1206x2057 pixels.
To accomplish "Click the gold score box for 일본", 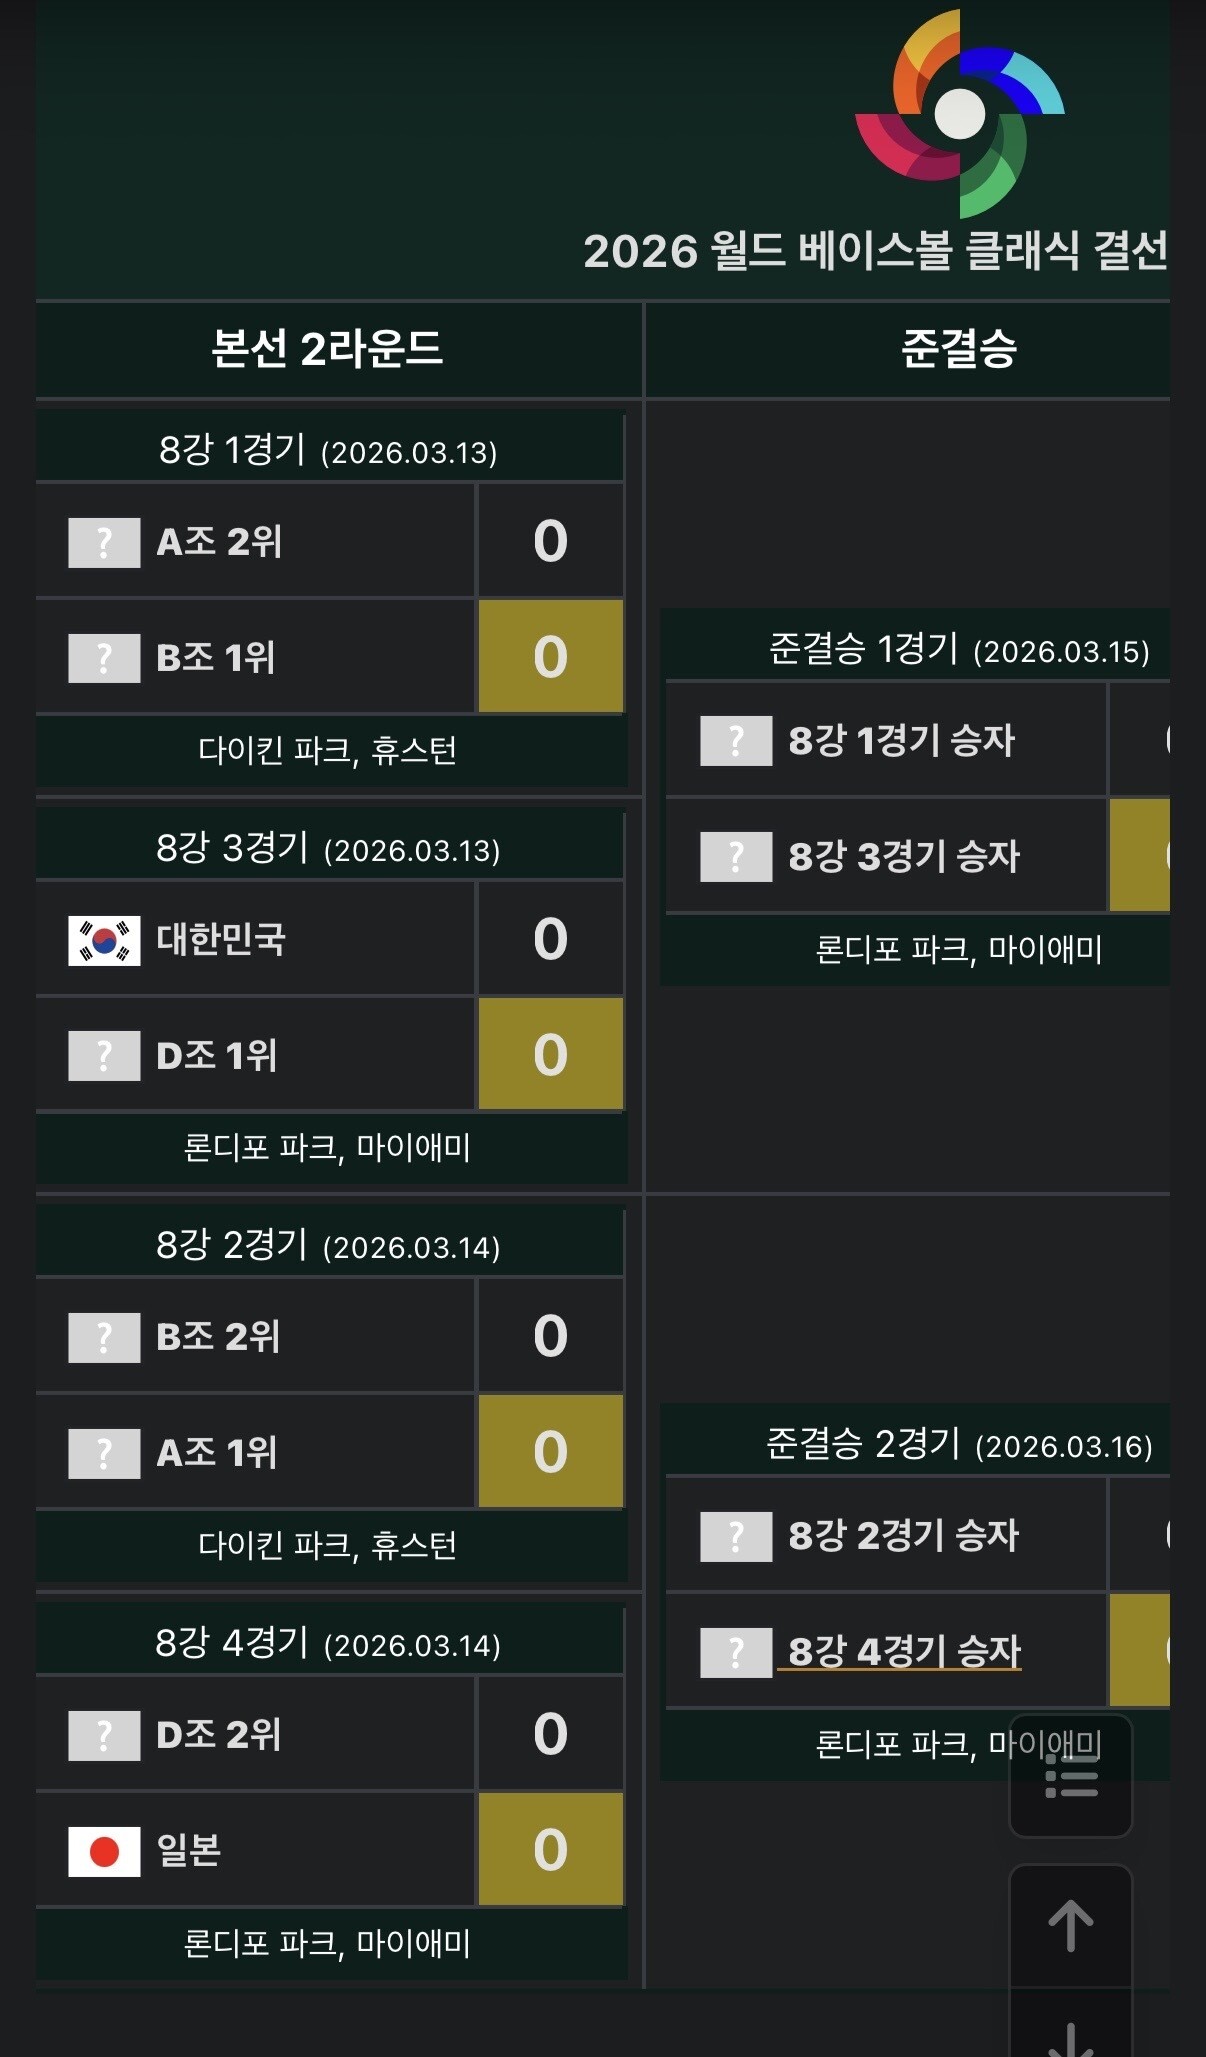I will (551, 1849).
